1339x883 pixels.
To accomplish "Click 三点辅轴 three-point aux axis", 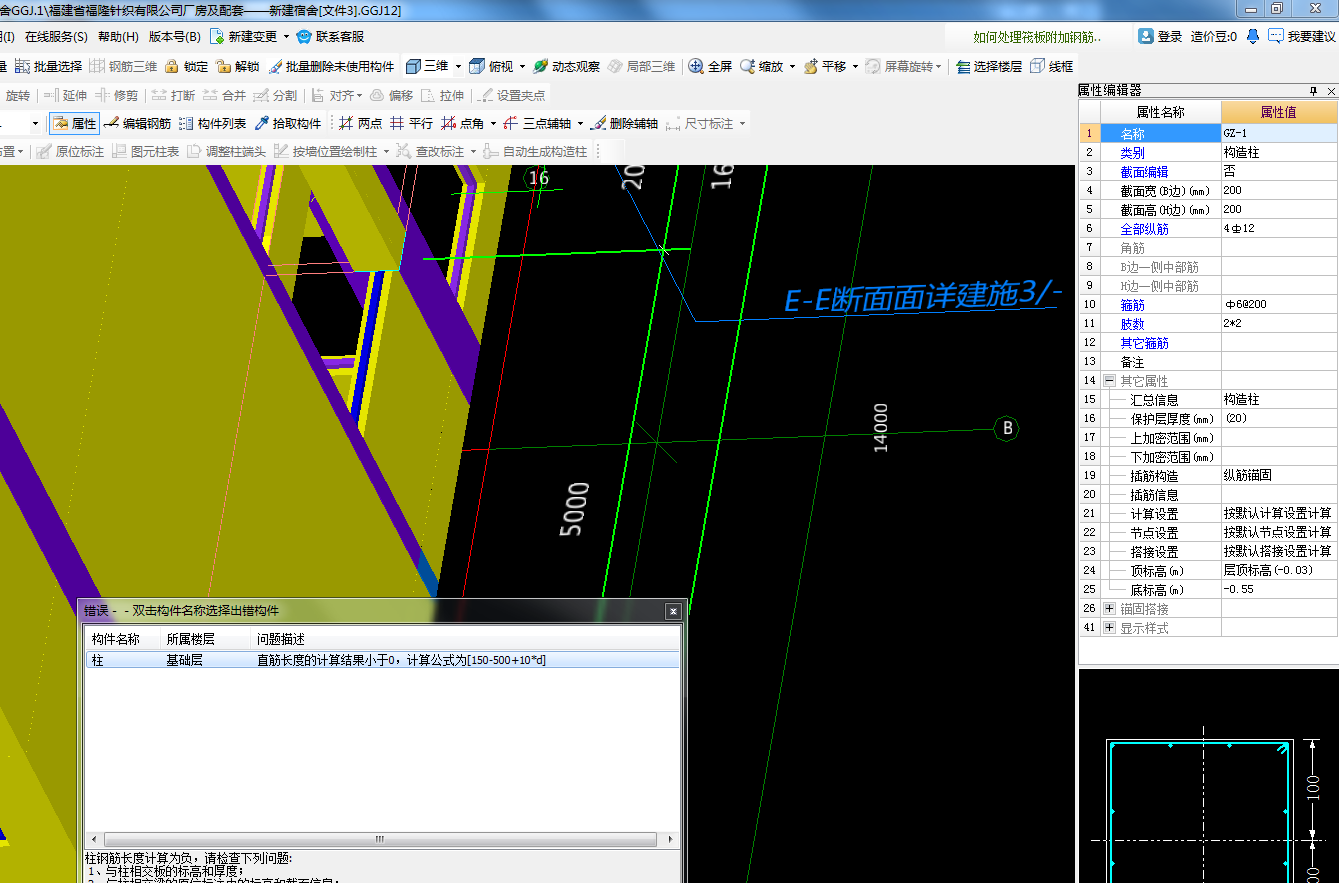I will (x=537, y=123).
